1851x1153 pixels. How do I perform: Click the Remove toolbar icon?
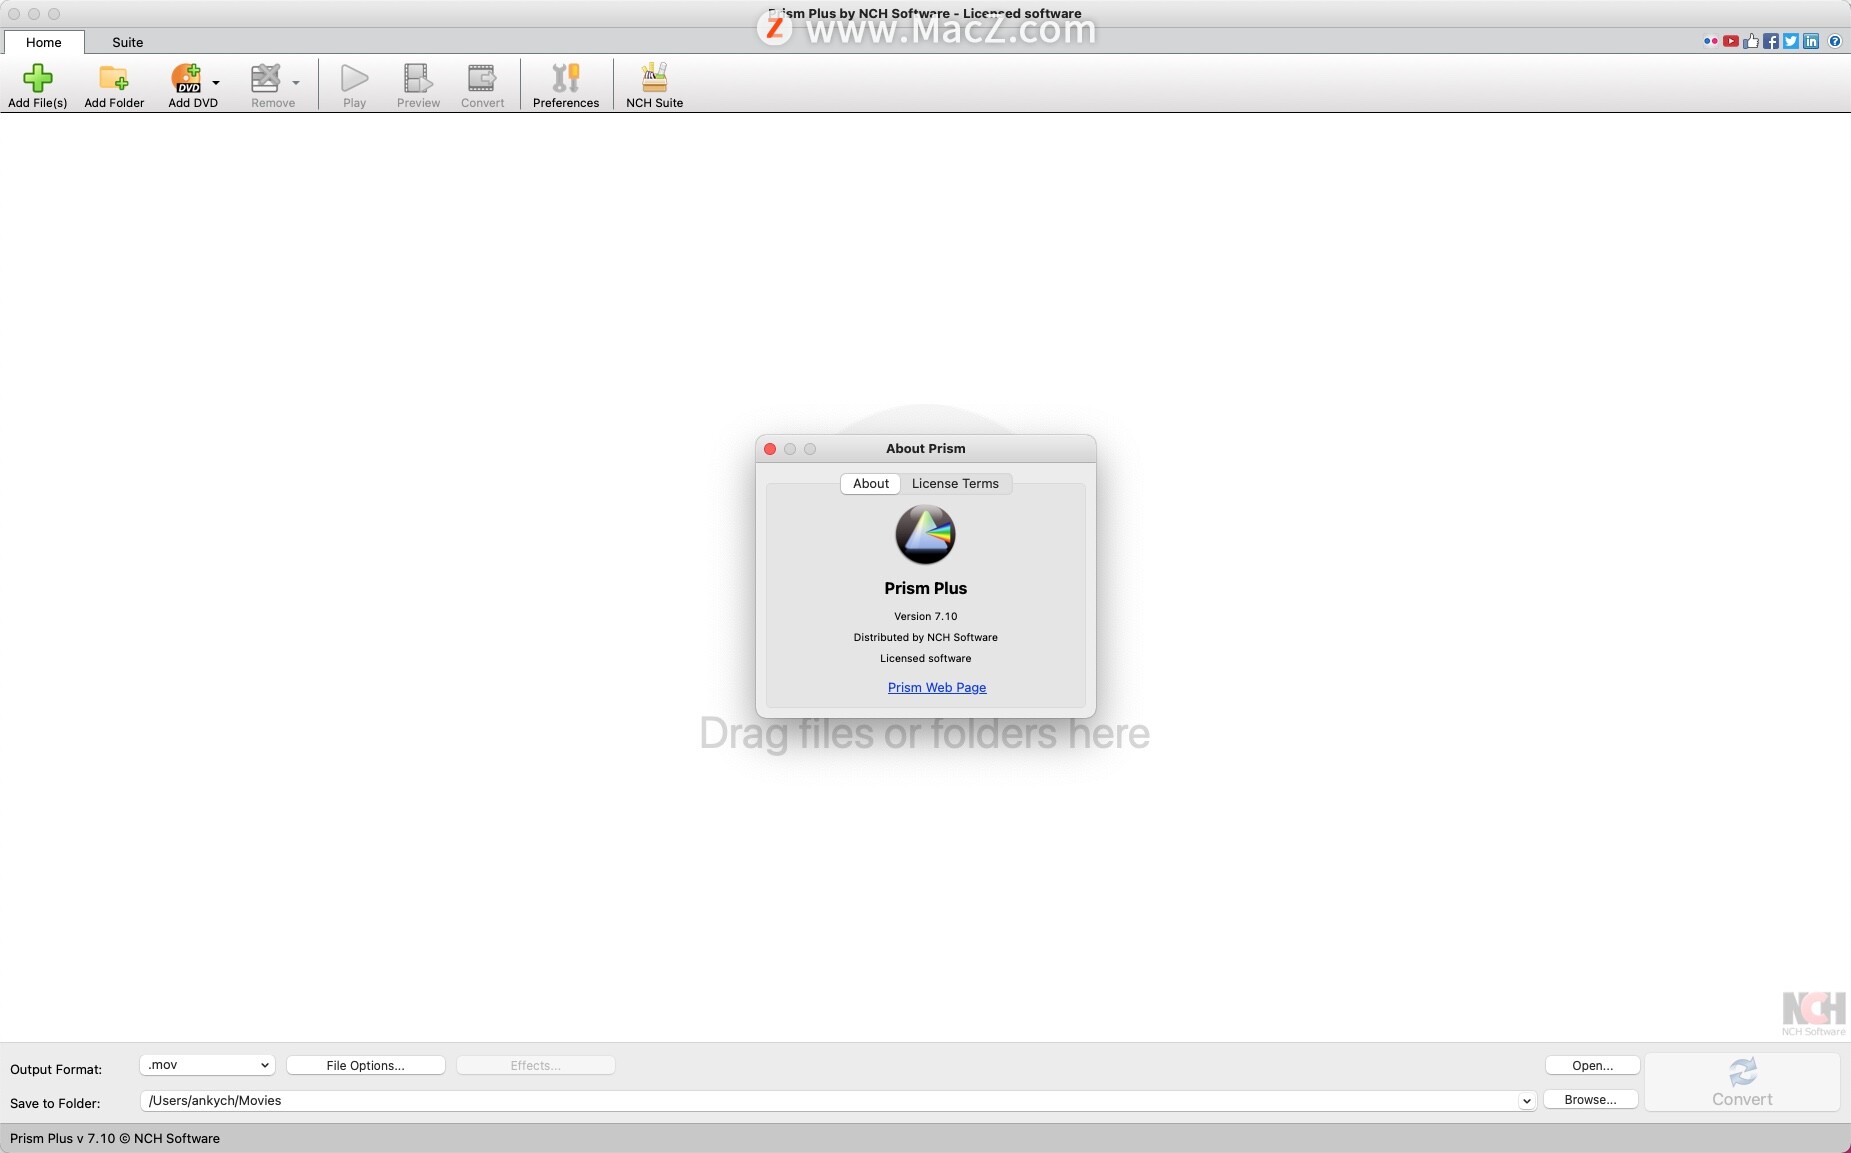coord(266,78)
